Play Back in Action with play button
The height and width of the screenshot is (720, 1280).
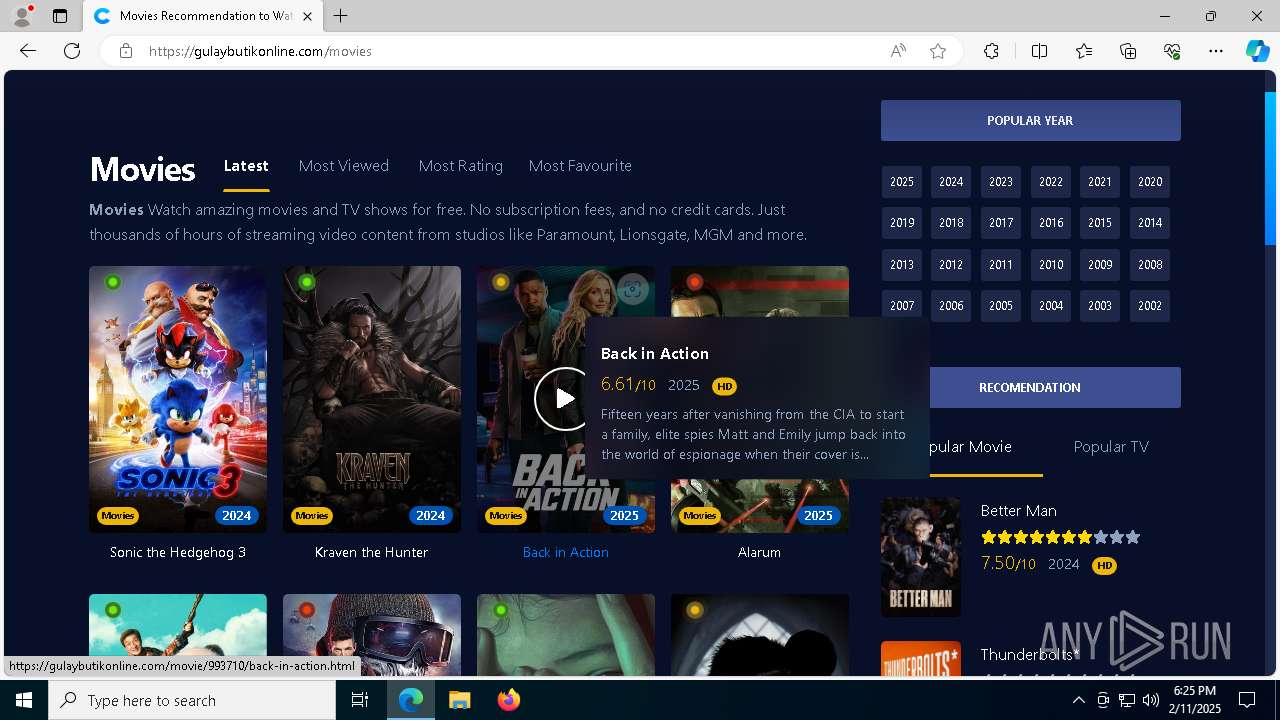[564, 399]
